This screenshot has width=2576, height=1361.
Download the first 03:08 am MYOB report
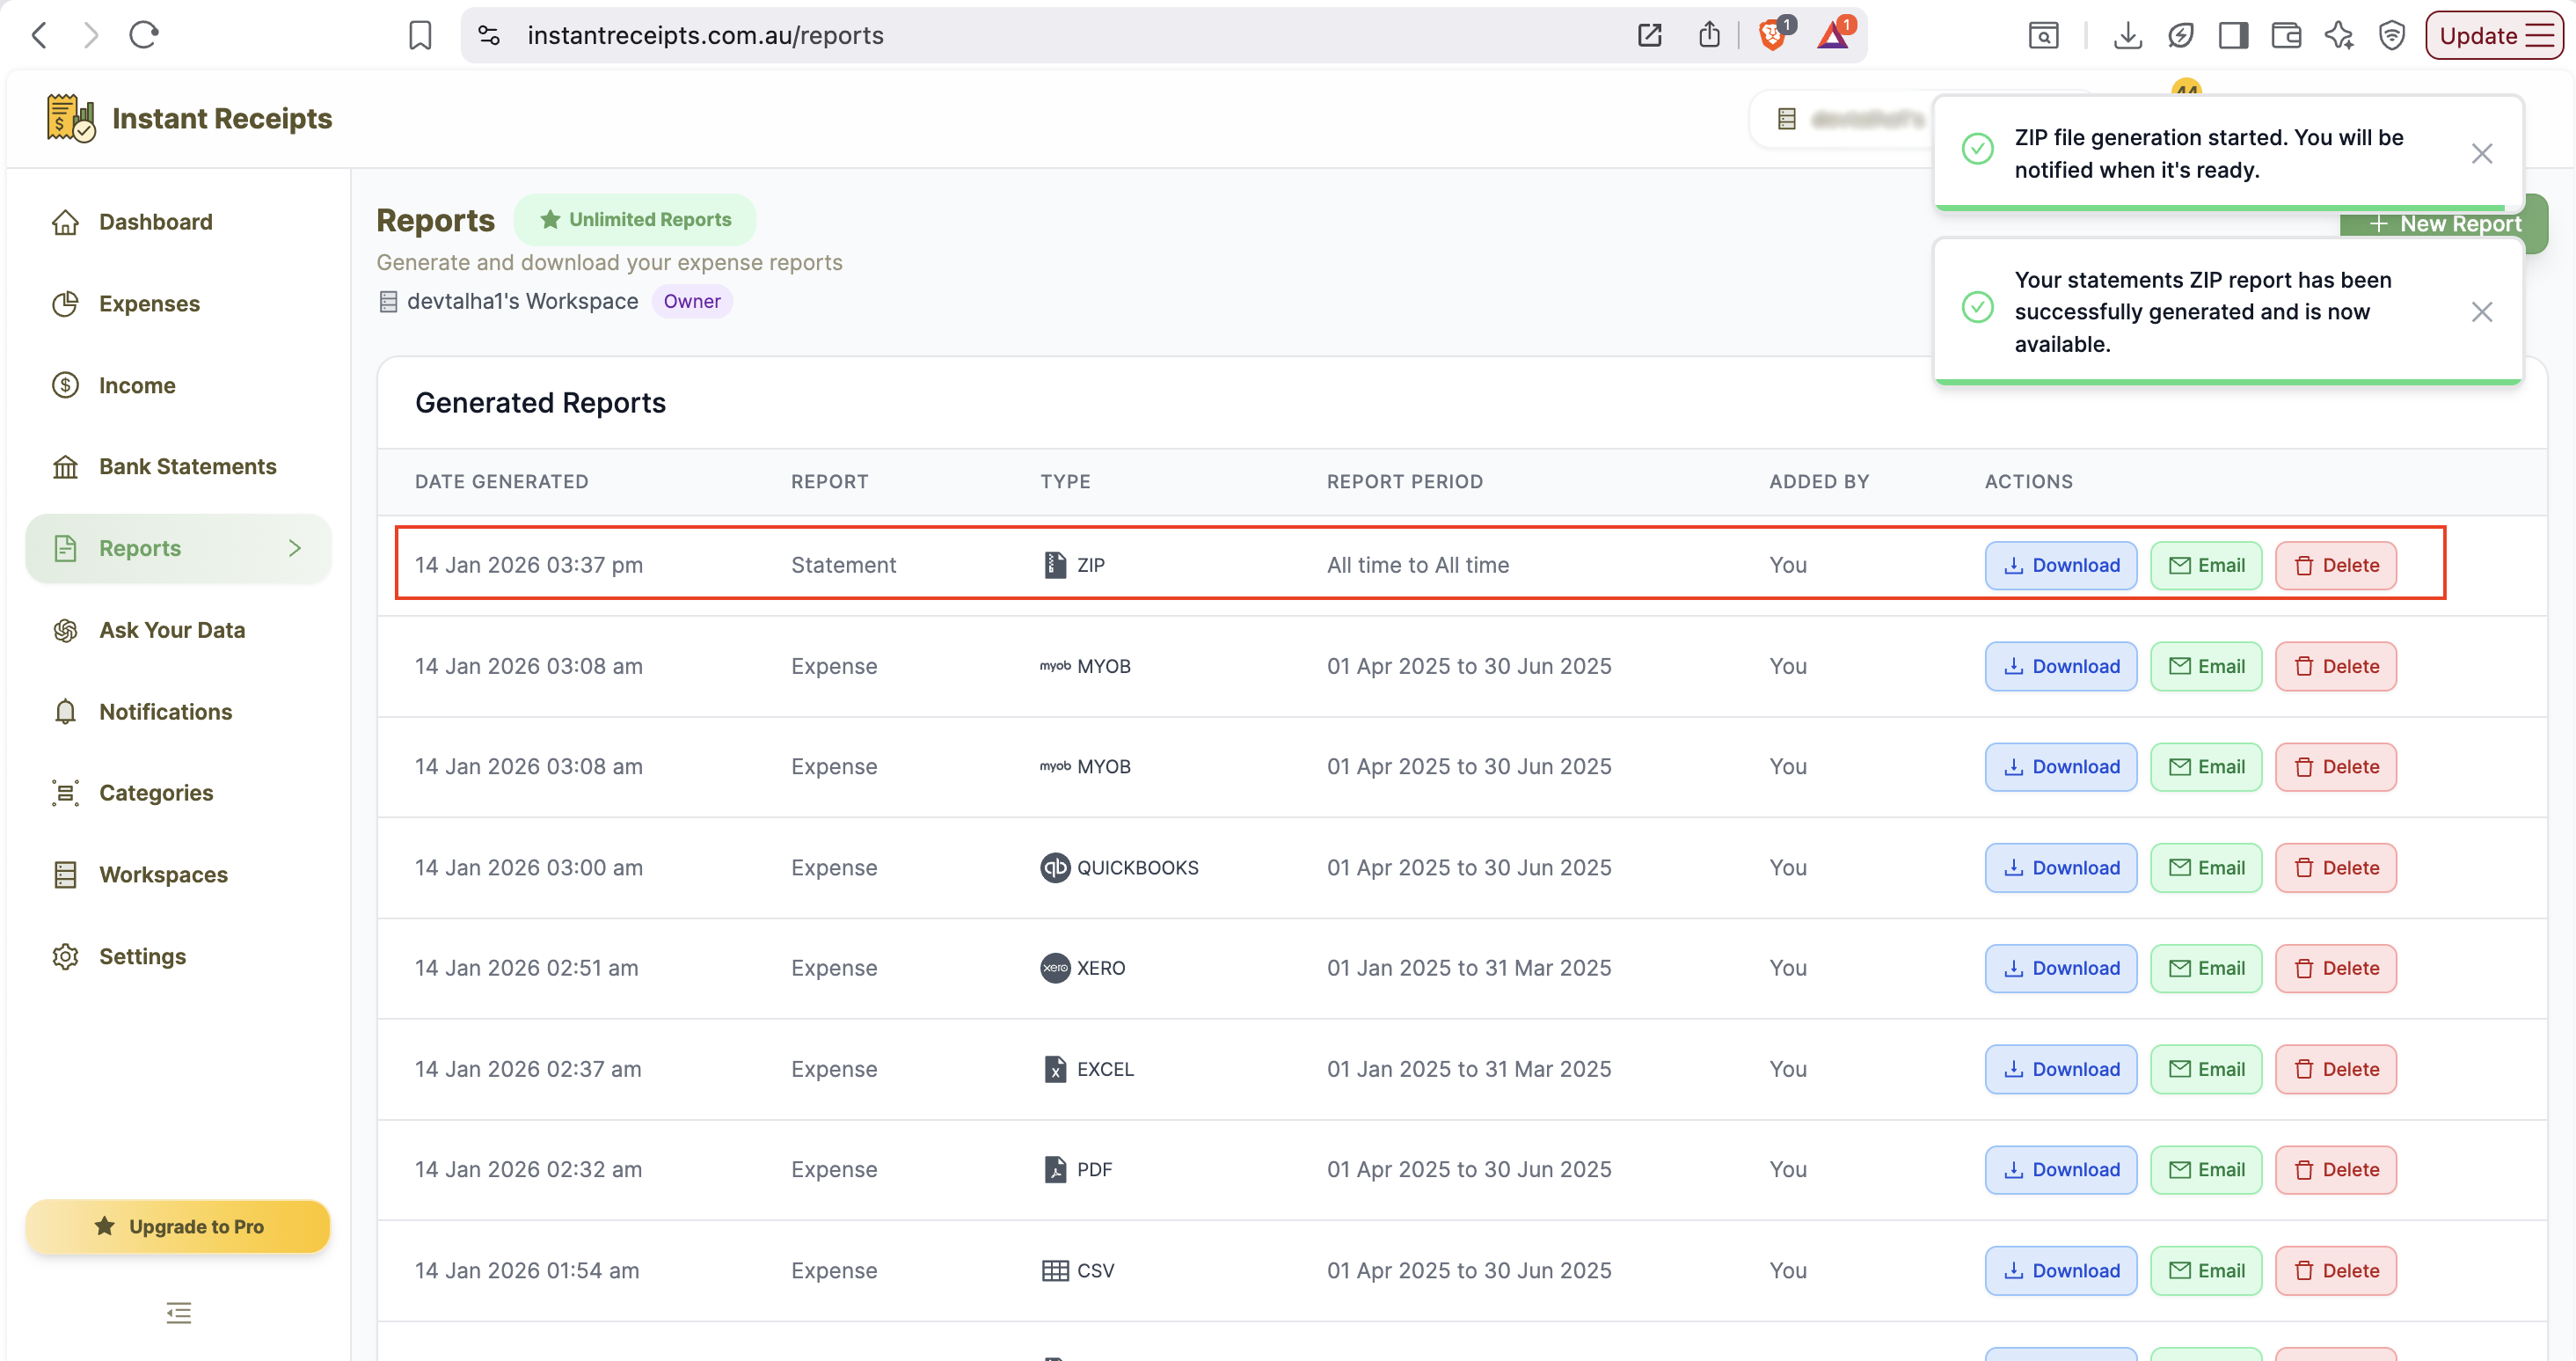pos(2060,666)
